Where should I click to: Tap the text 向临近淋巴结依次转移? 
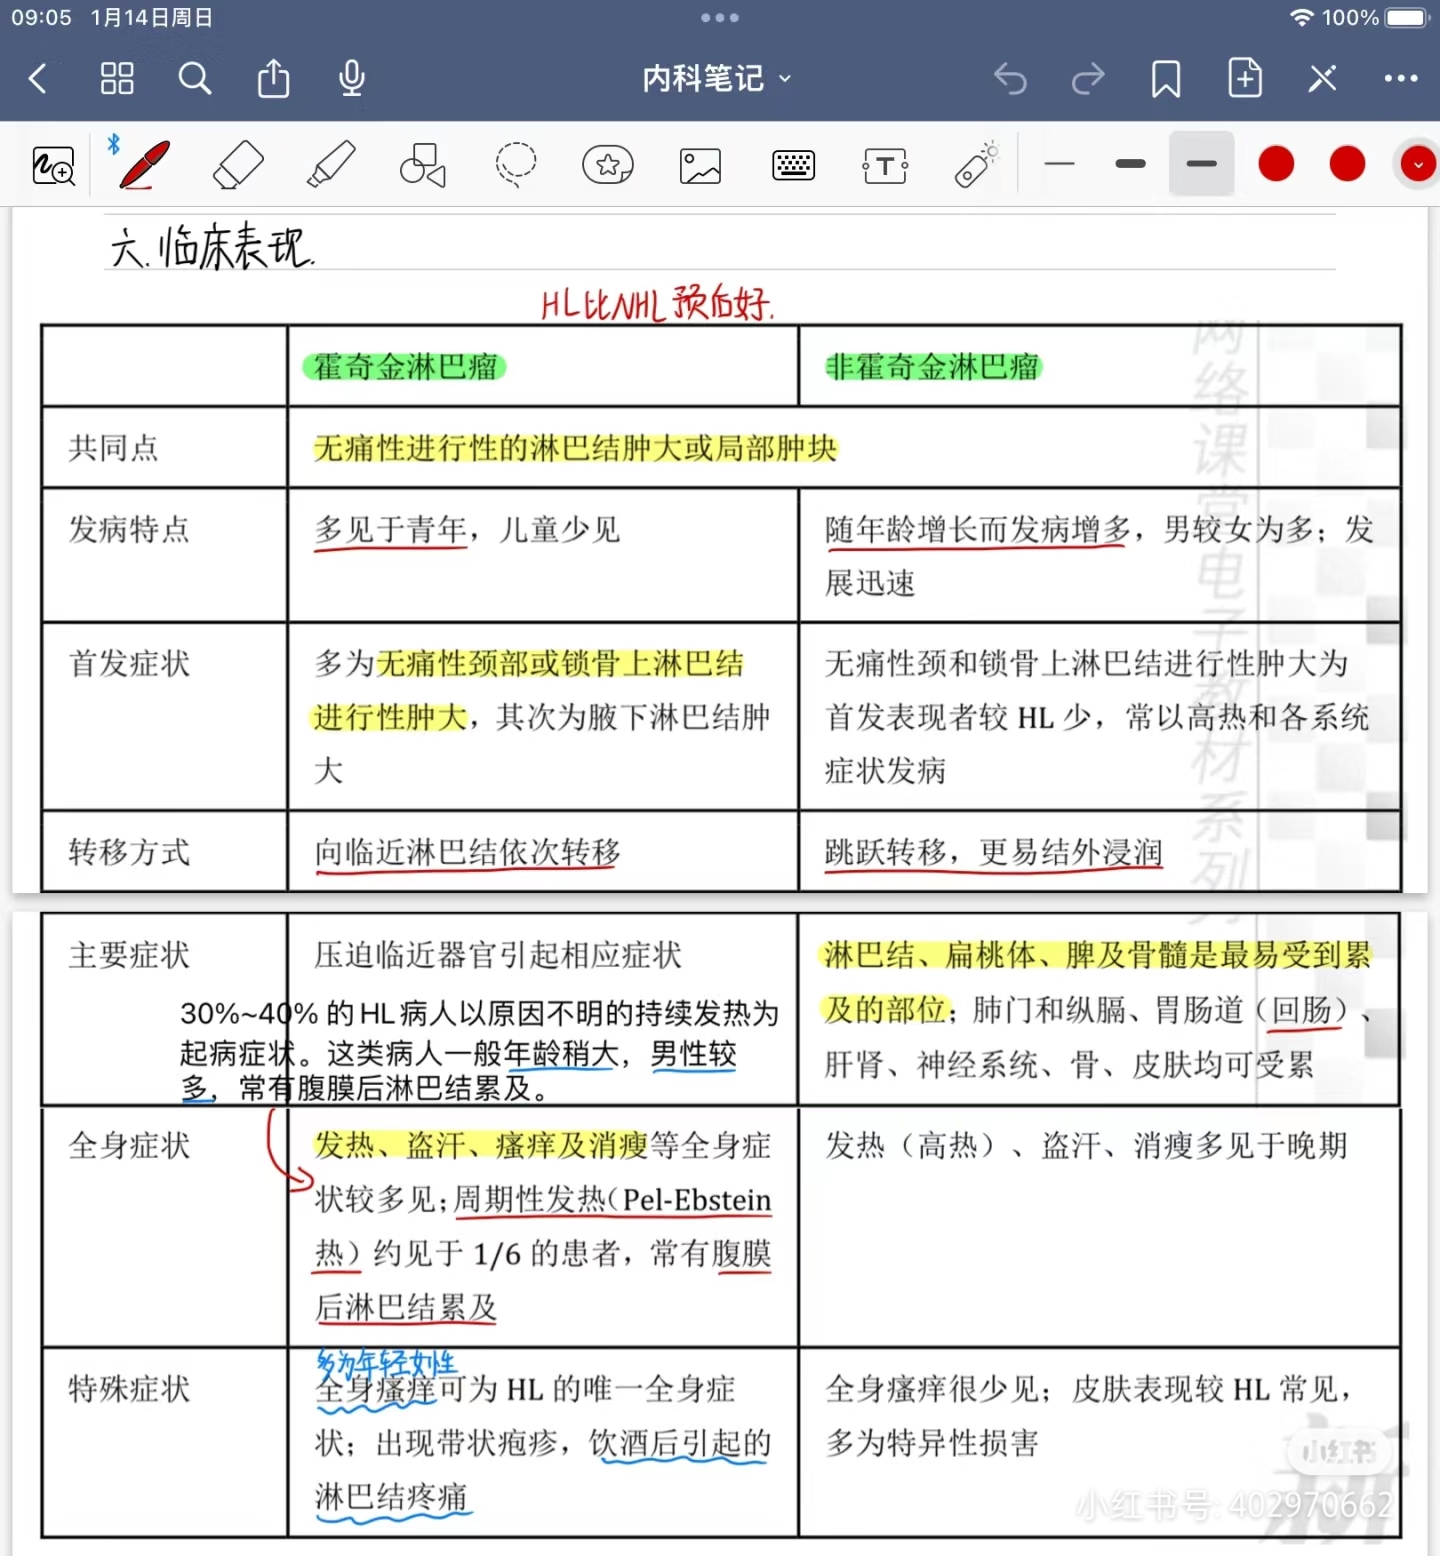[x=467, y=852]
